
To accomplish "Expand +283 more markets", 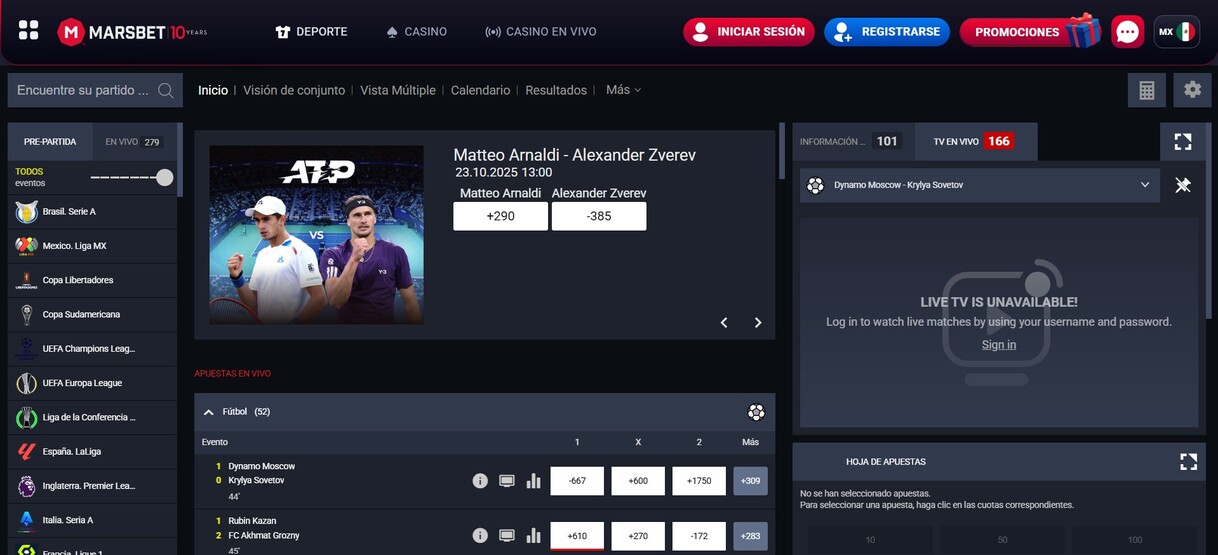I will pyautogui.click(x=750, y=536).
